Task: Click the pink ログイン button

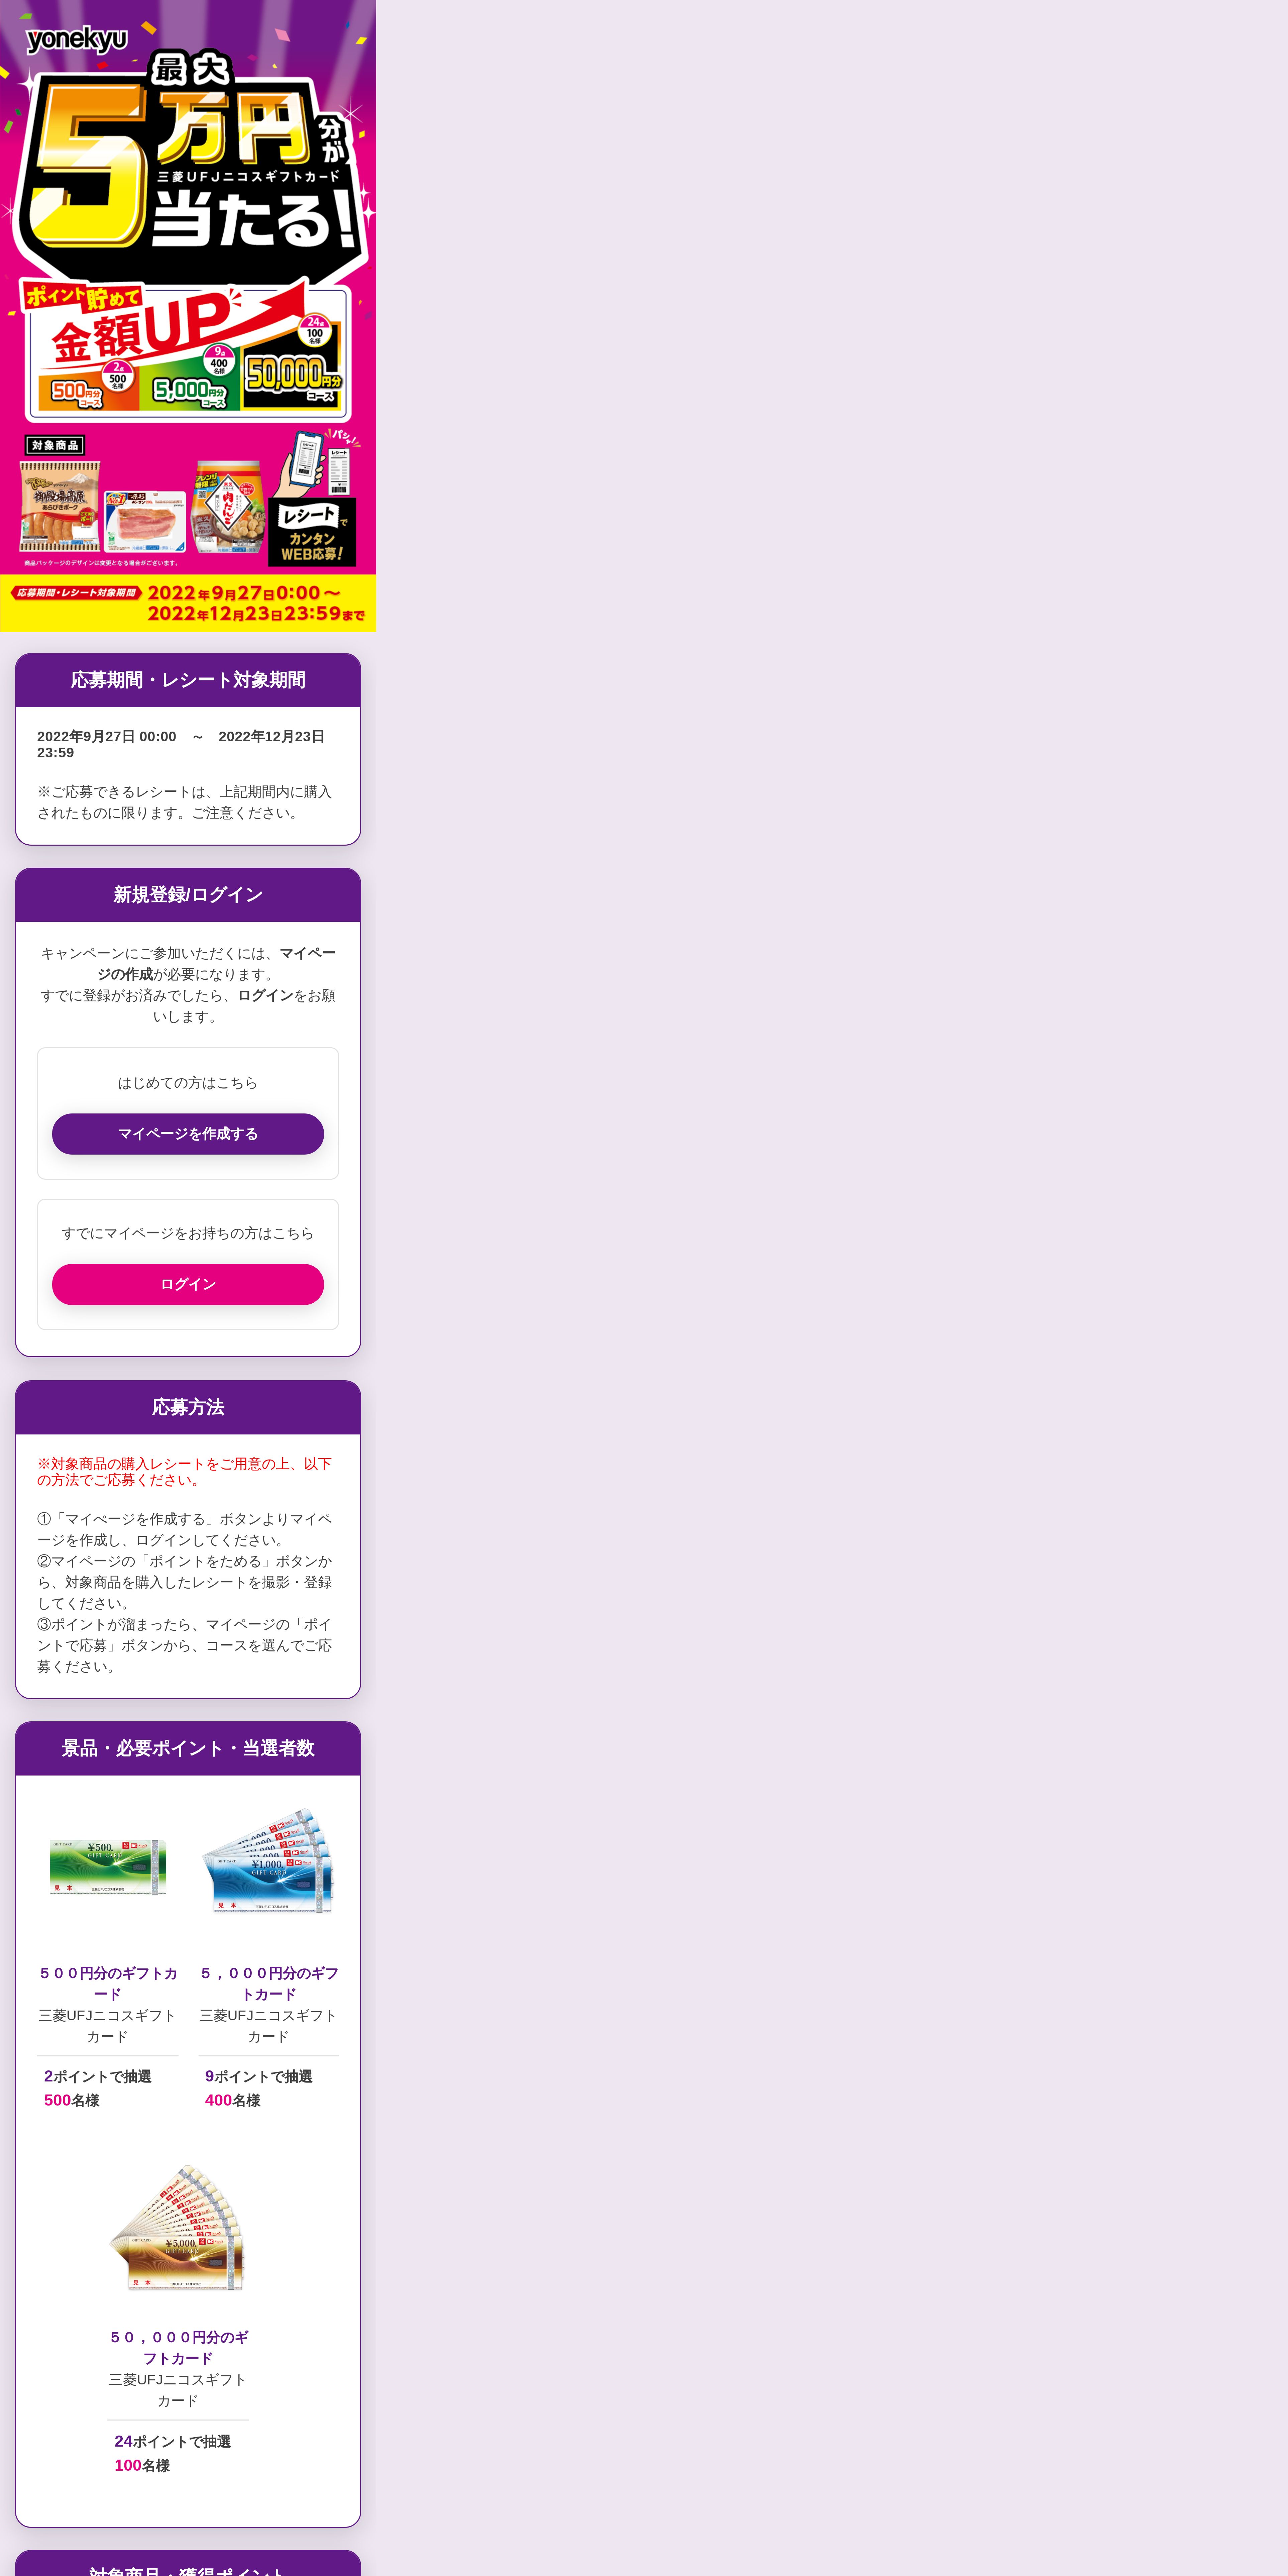Action: tap(188, 1284)
